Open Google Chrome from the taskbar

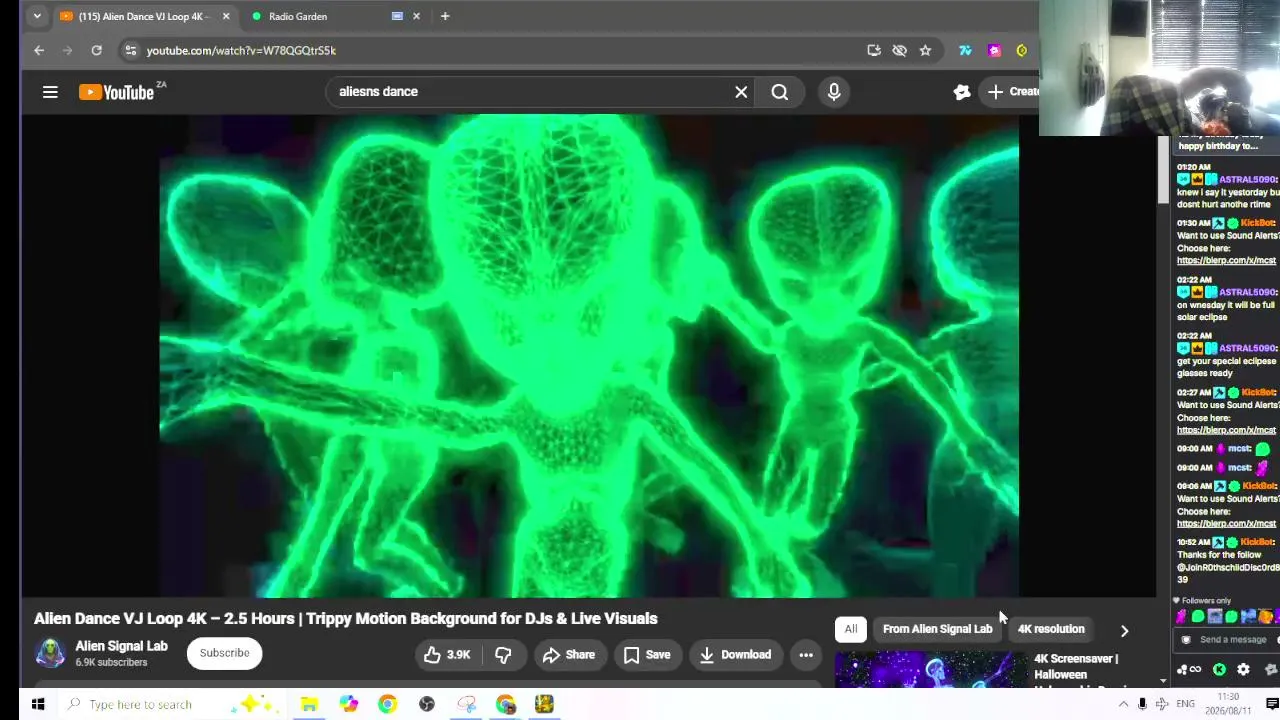387,705
